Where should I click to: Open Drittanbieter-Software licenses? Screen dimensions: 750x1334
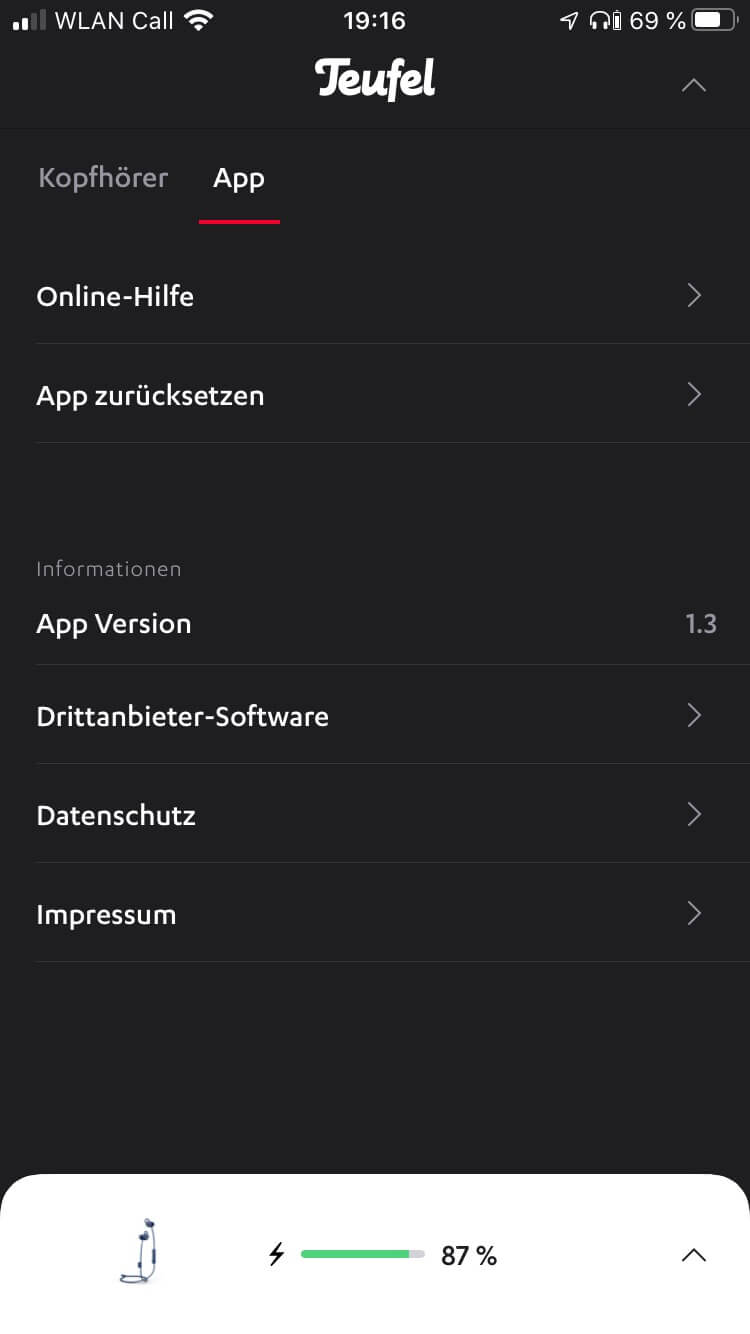(x=182, y=716)
